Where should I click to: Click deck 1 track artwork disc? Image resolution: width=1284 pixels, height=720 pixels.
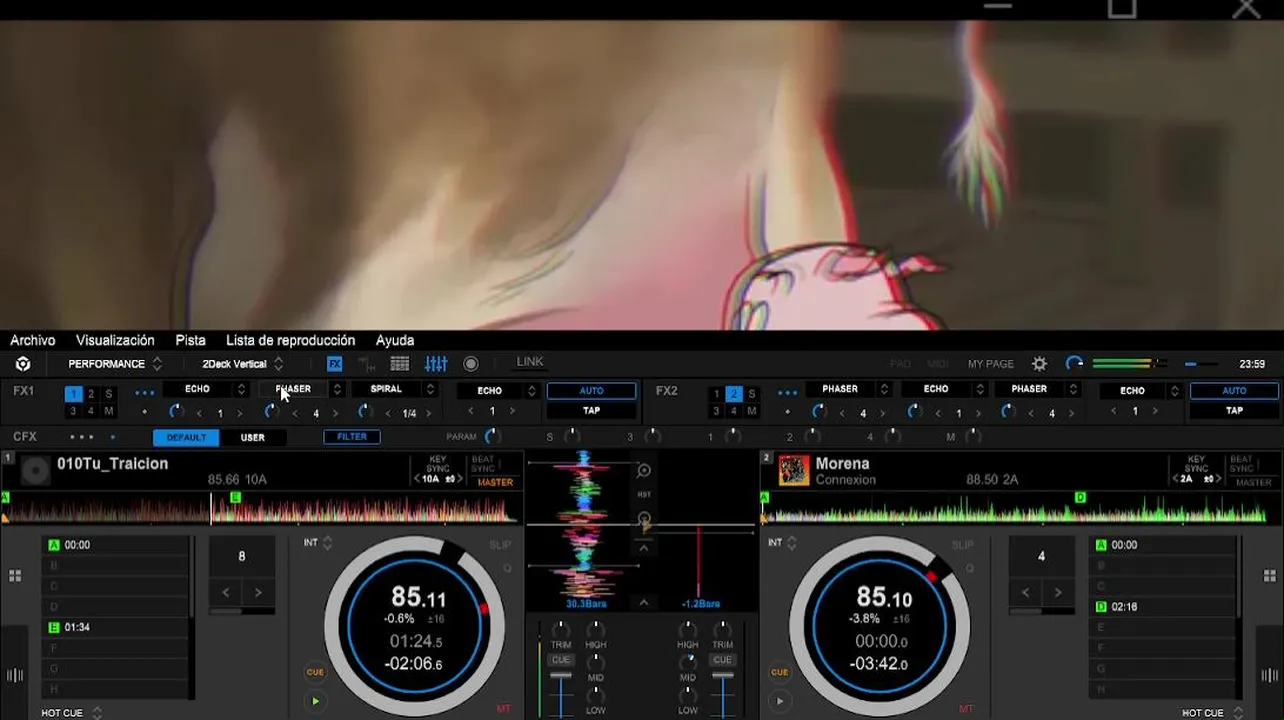tap(35, 471)
